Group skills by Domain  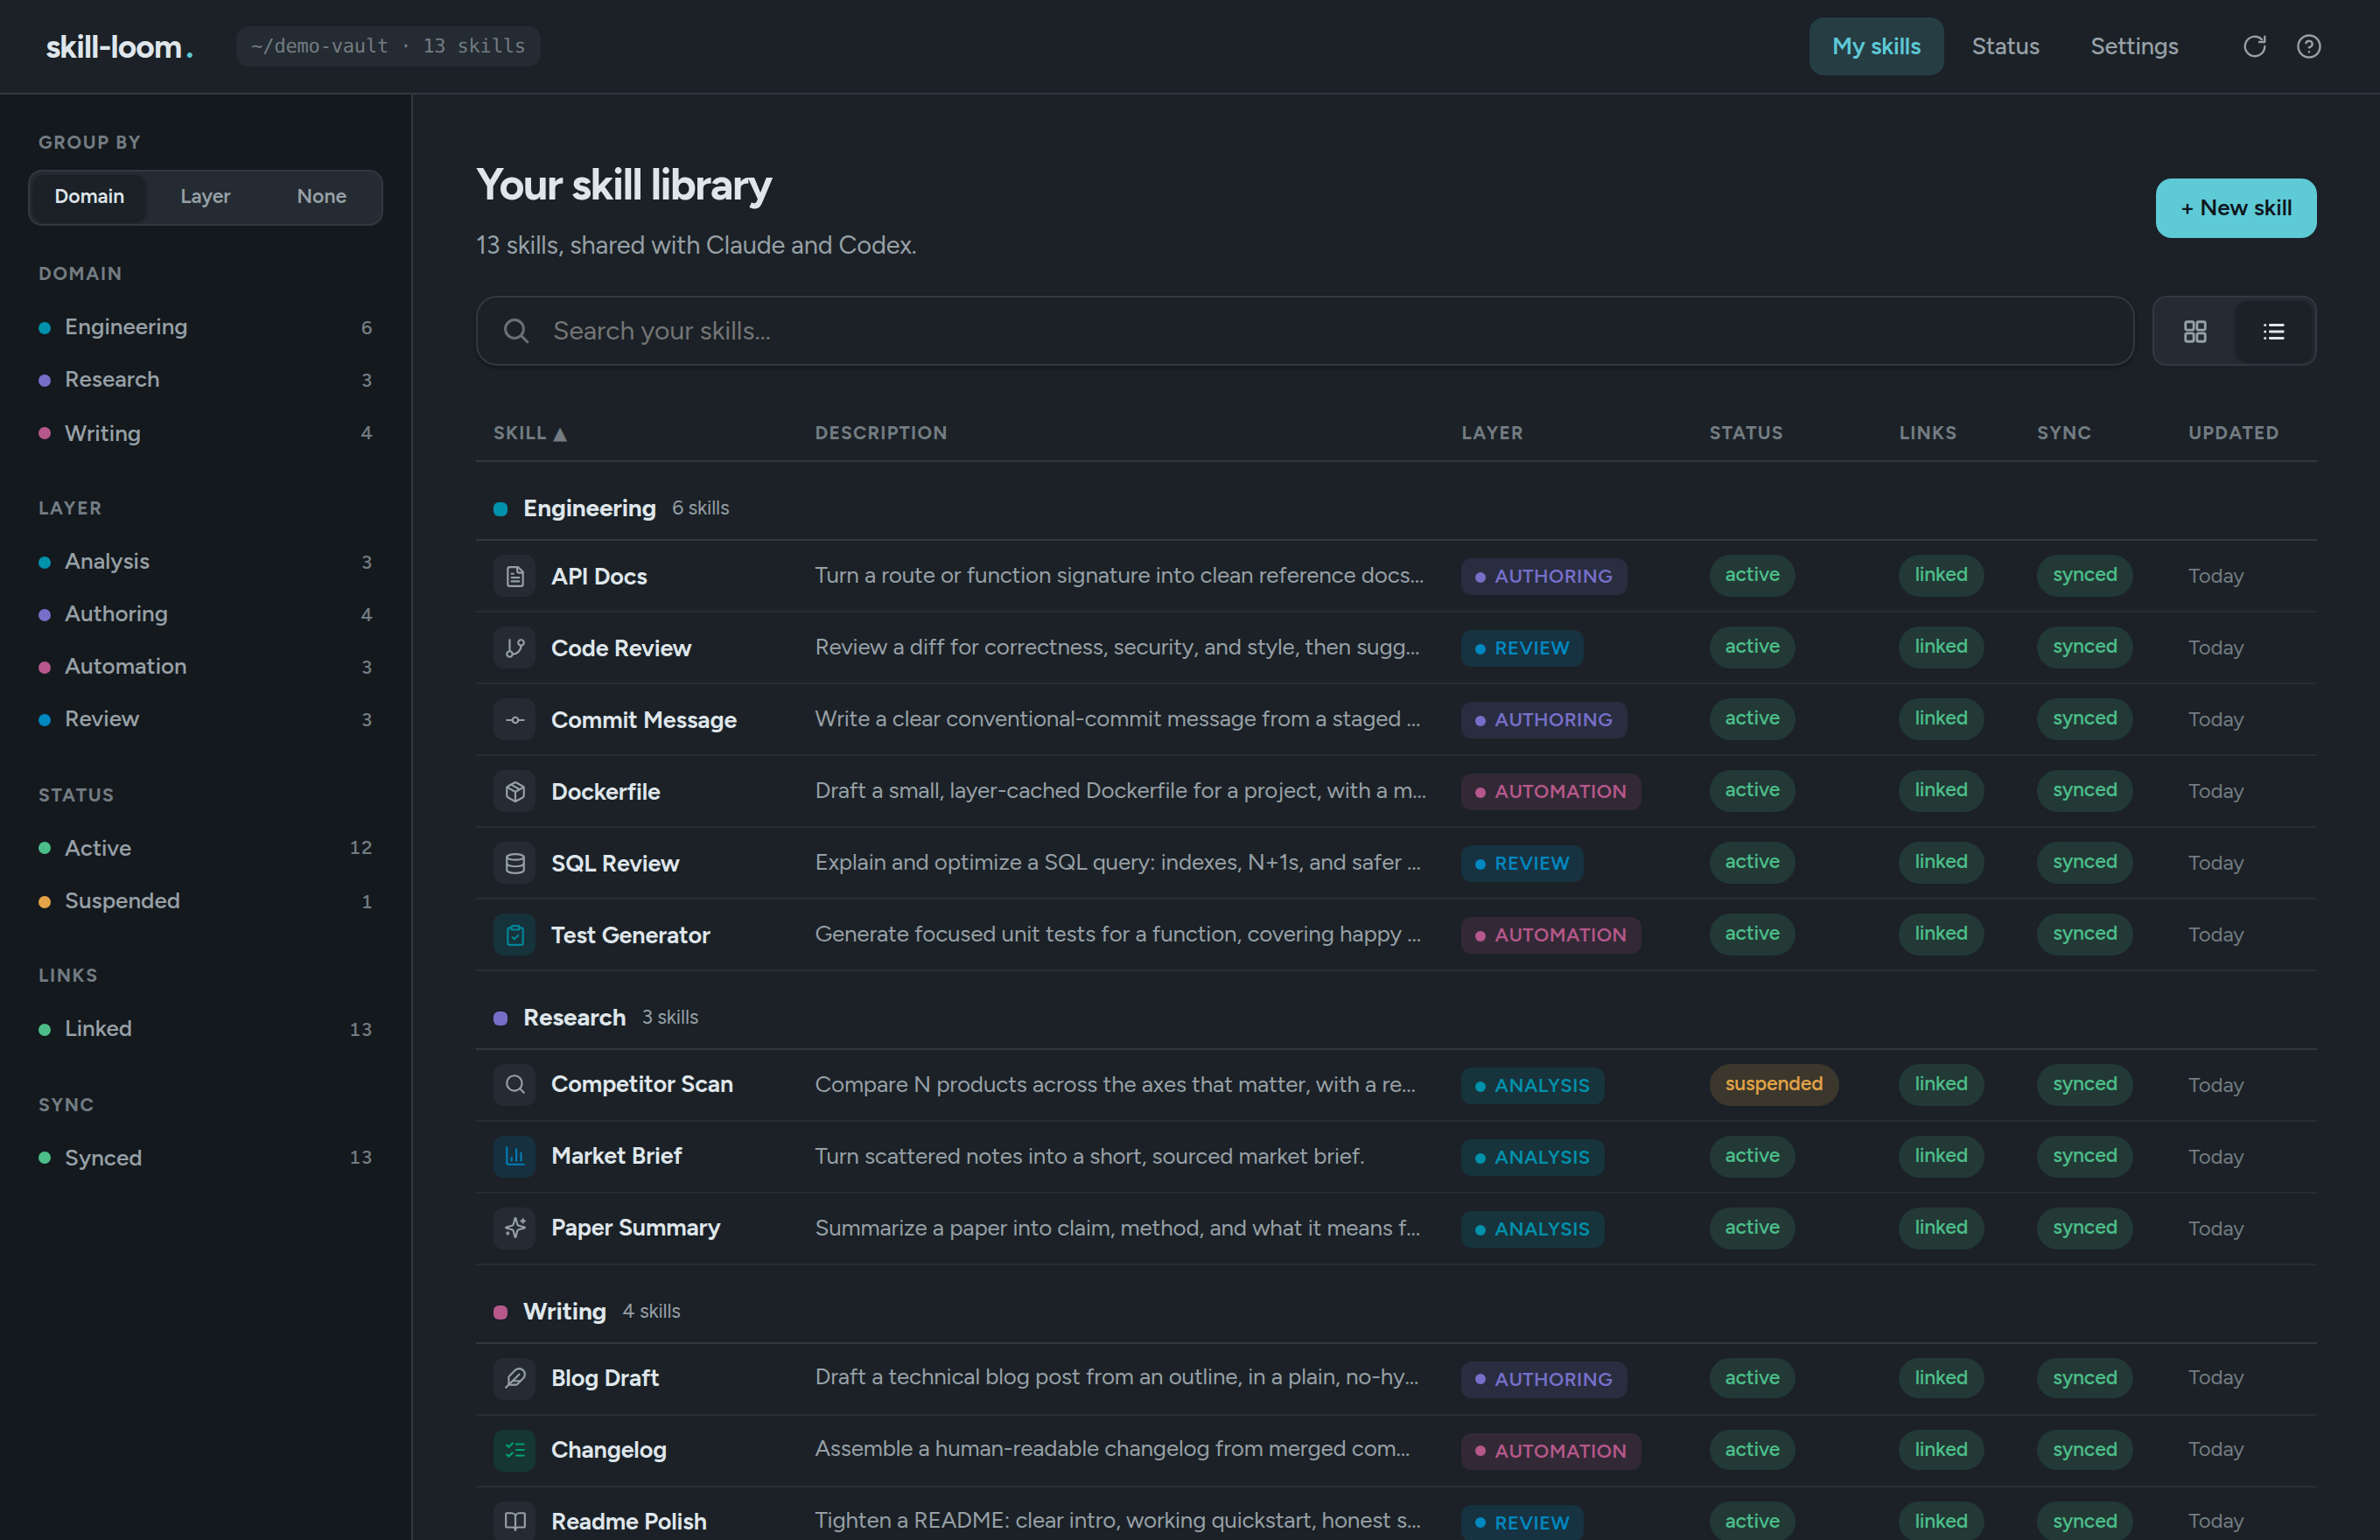coord(89,196)
